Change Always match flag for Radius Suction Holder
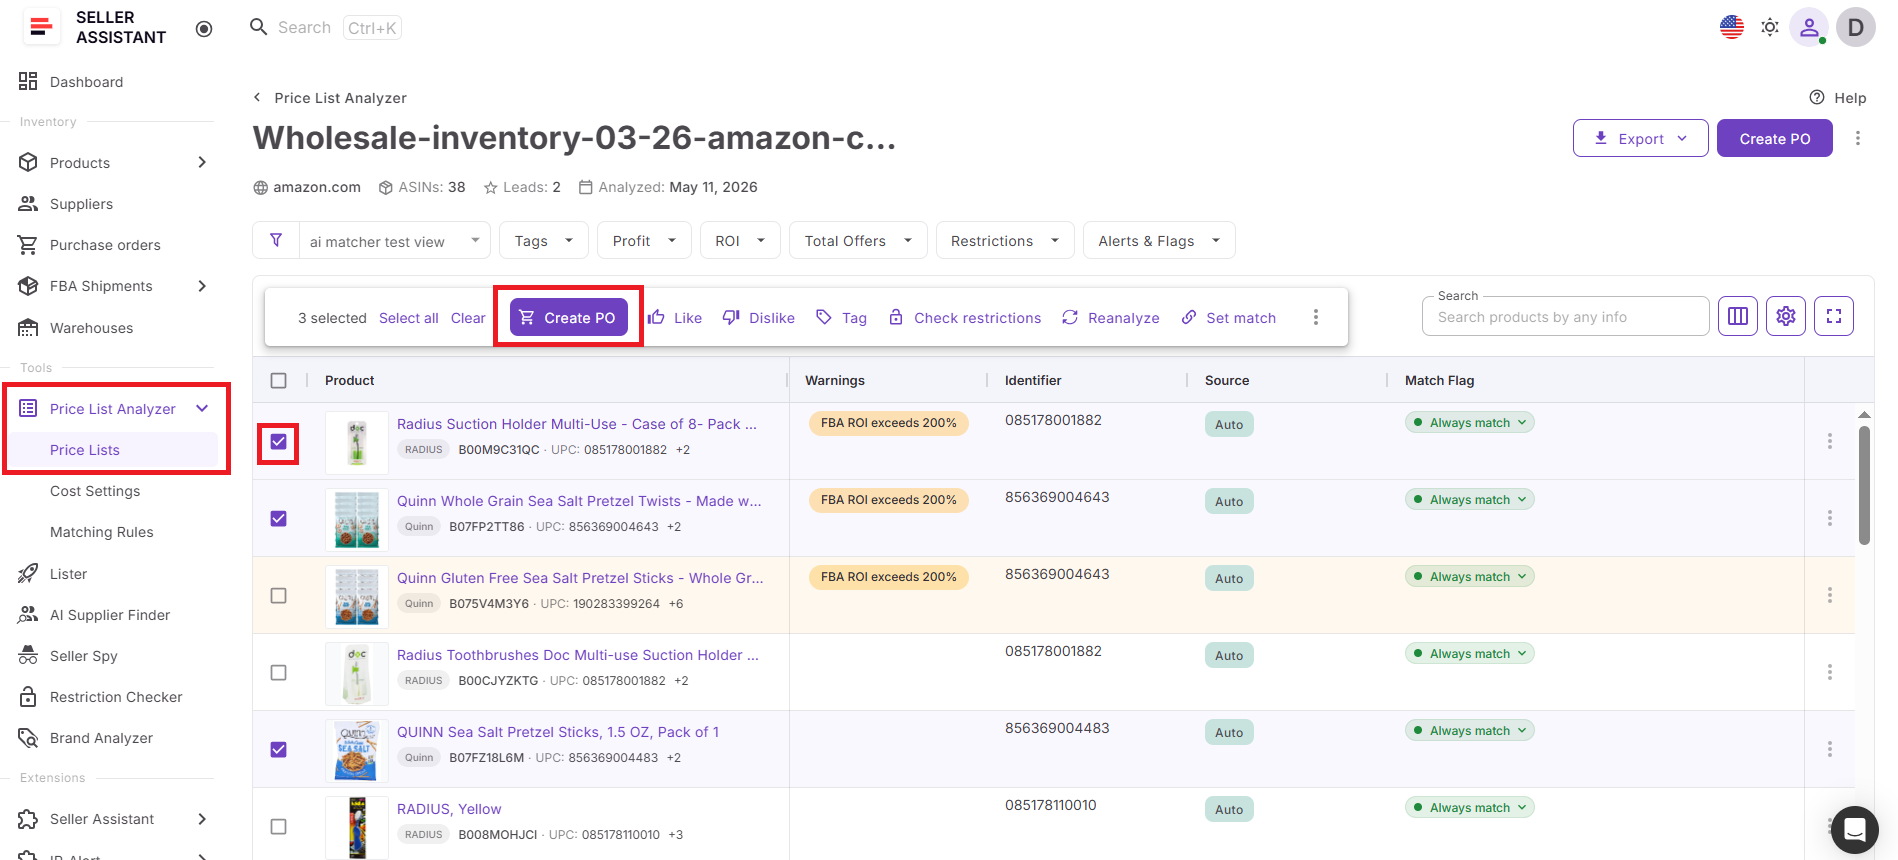Viewport: 1898px width, 860px height. 1470,422
